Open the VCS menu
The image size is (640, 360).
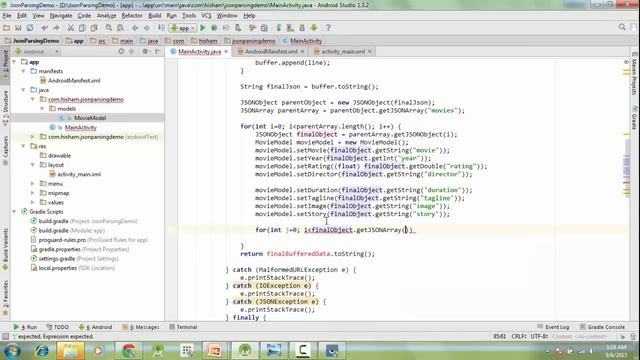pyautogui.click(x=206, y=16)
